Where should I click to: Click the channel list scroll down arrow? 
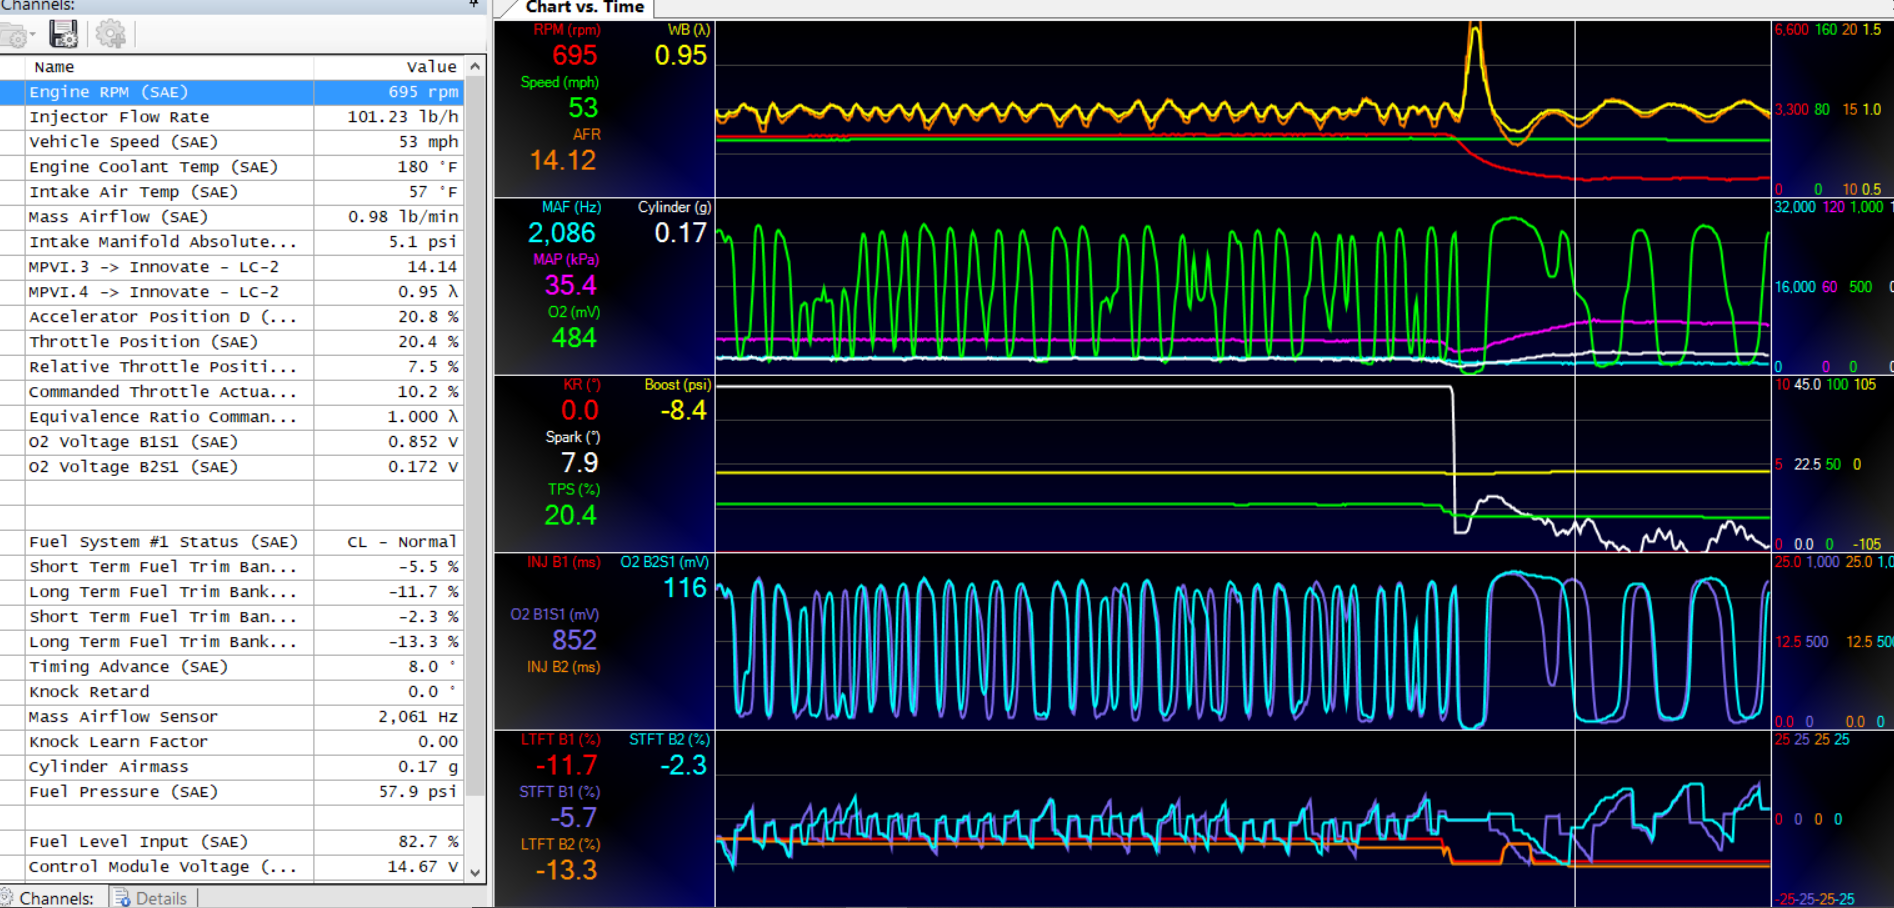pyautogui.click(x=475, y=872)
